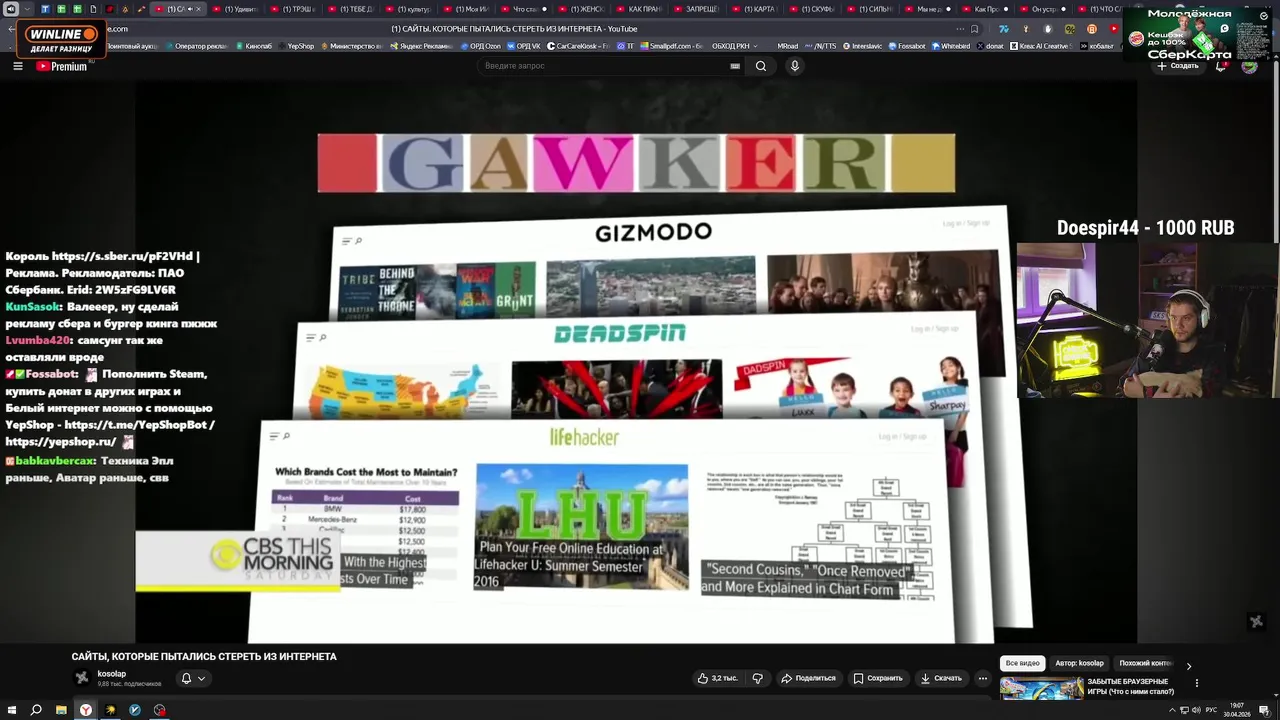Open the Smallpdf.com bookmark
The width and height of the screenshot is (1280, 720).
click(671, 46)
